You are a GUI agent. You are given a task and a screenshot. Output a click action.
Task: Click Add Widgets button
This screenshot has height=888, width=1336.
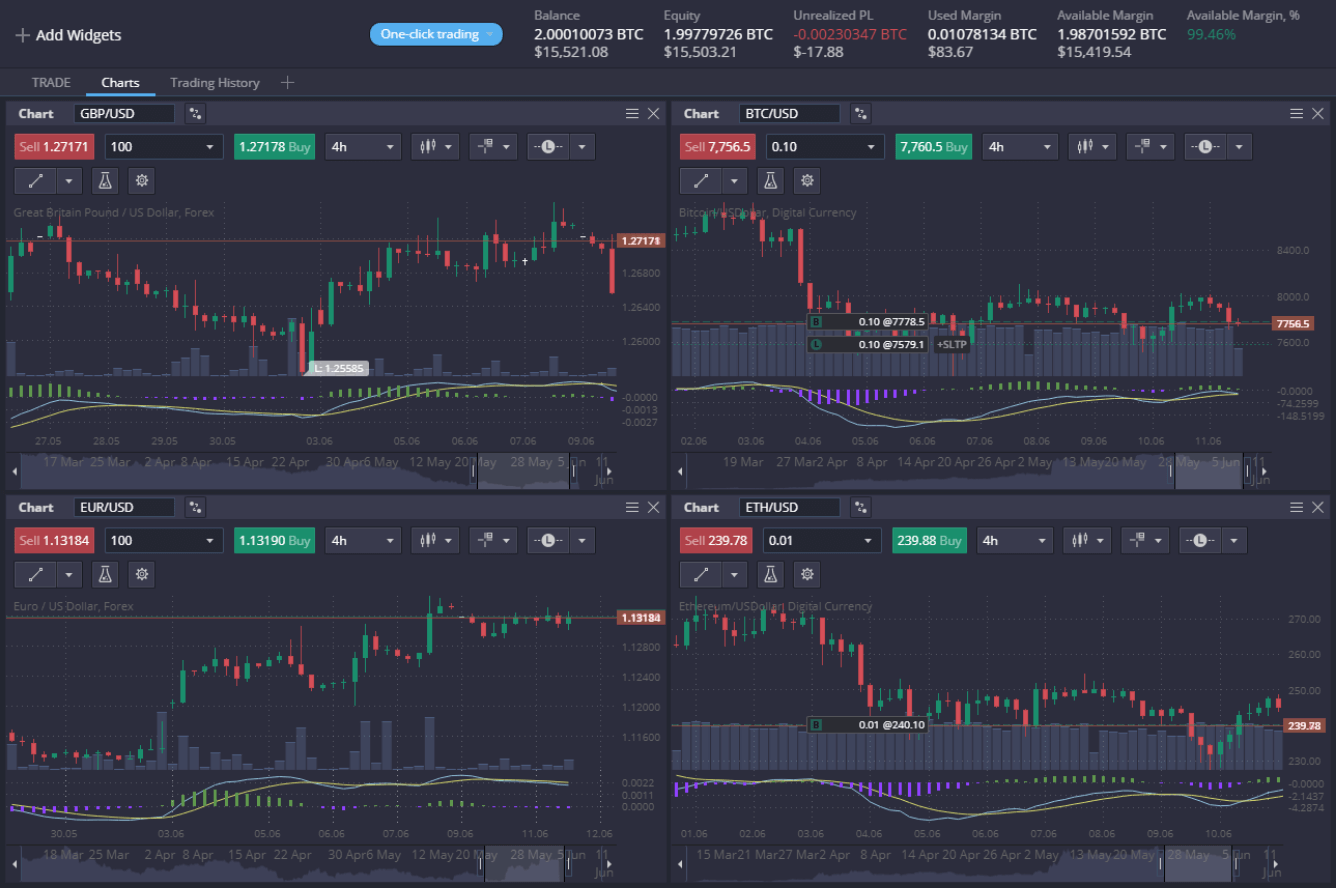coord(68,35)
